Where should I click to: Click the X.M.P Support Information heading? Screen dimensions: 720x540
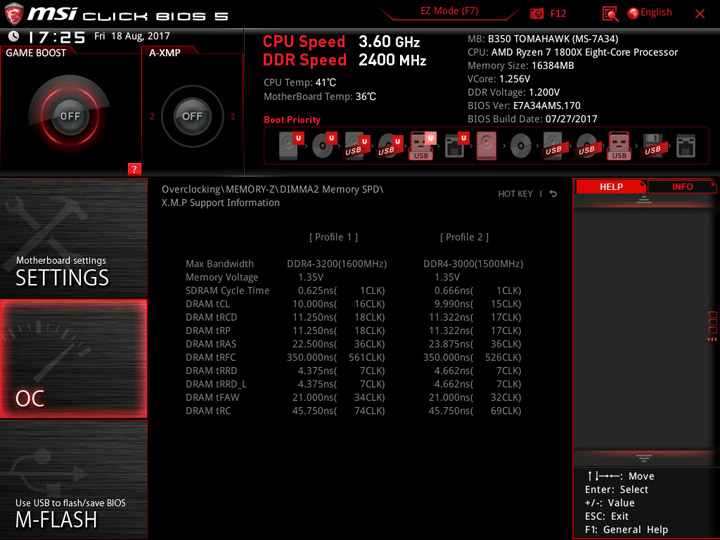pyautogui.click(x=220, y=202)
